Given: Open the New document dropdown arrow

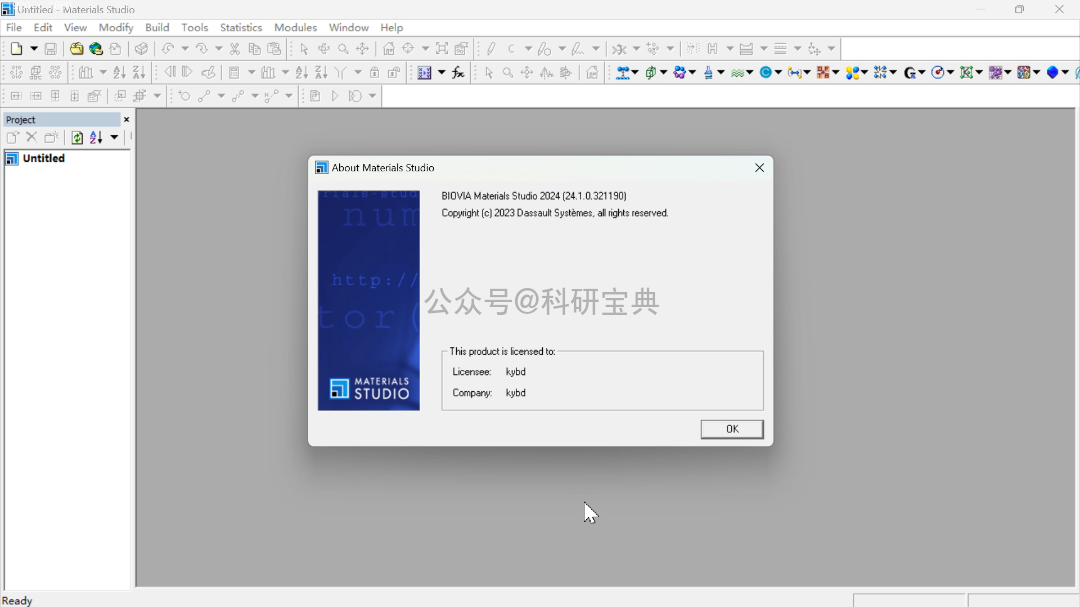Looking at the screenshot, I should point(33,49).
